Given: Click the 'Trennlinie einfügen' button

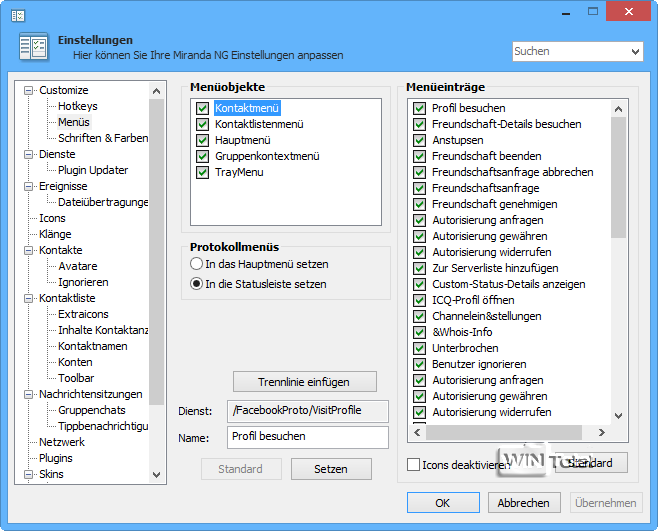Looking at the screenshot, I should [x=305, y=382].
